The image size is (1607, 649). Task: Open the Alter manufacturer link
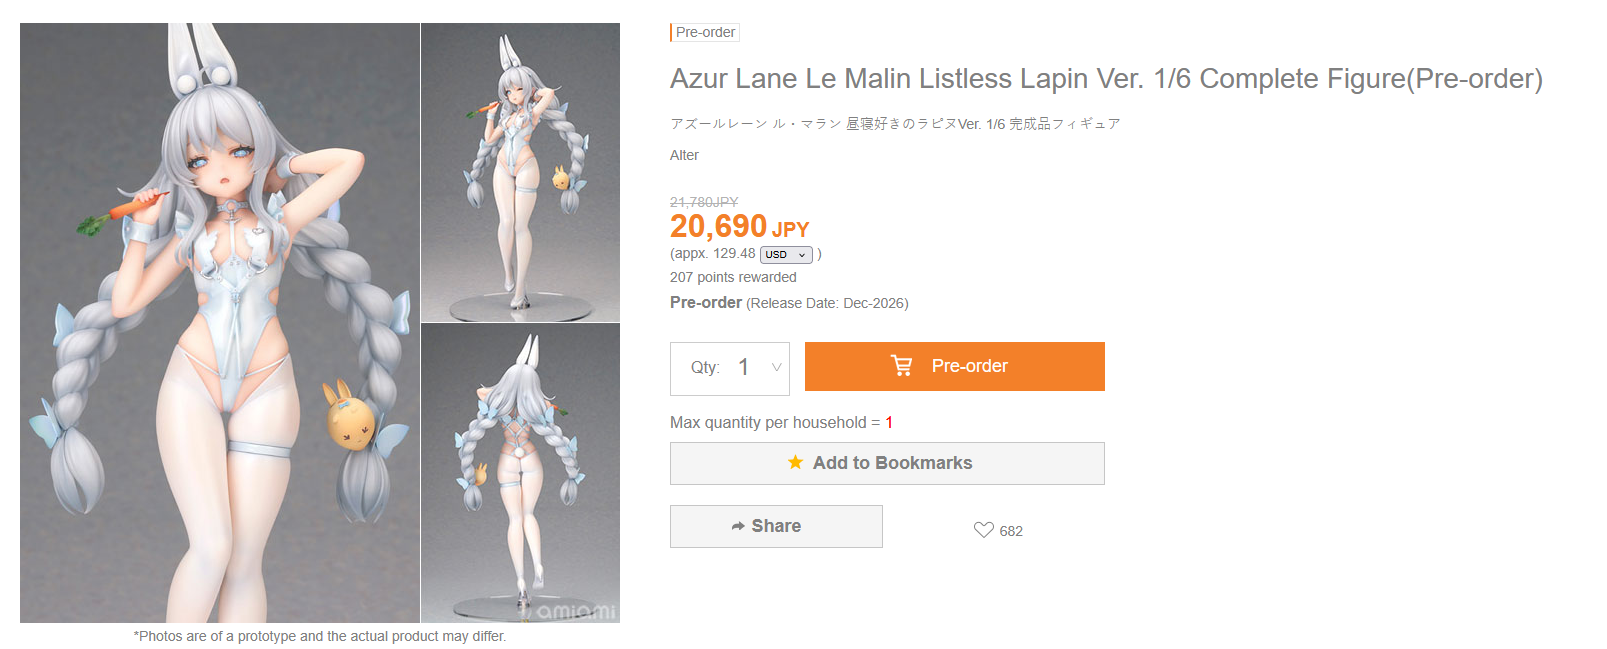pos(684,155)
